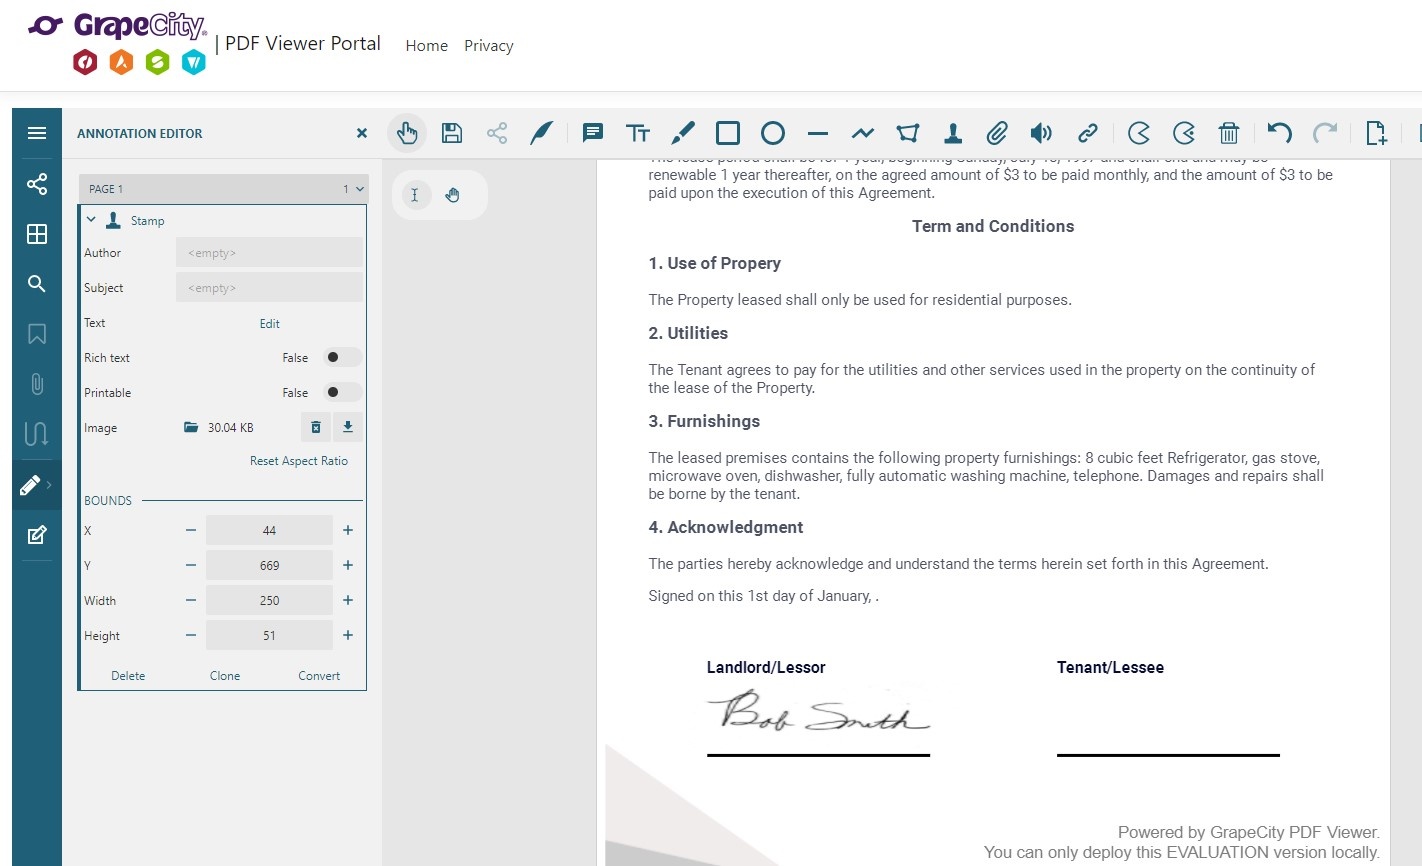The width and height of the screenshot is (1422, 866).
Task: Open the form editor icon in sidebar
Action: tap(37, 535)
